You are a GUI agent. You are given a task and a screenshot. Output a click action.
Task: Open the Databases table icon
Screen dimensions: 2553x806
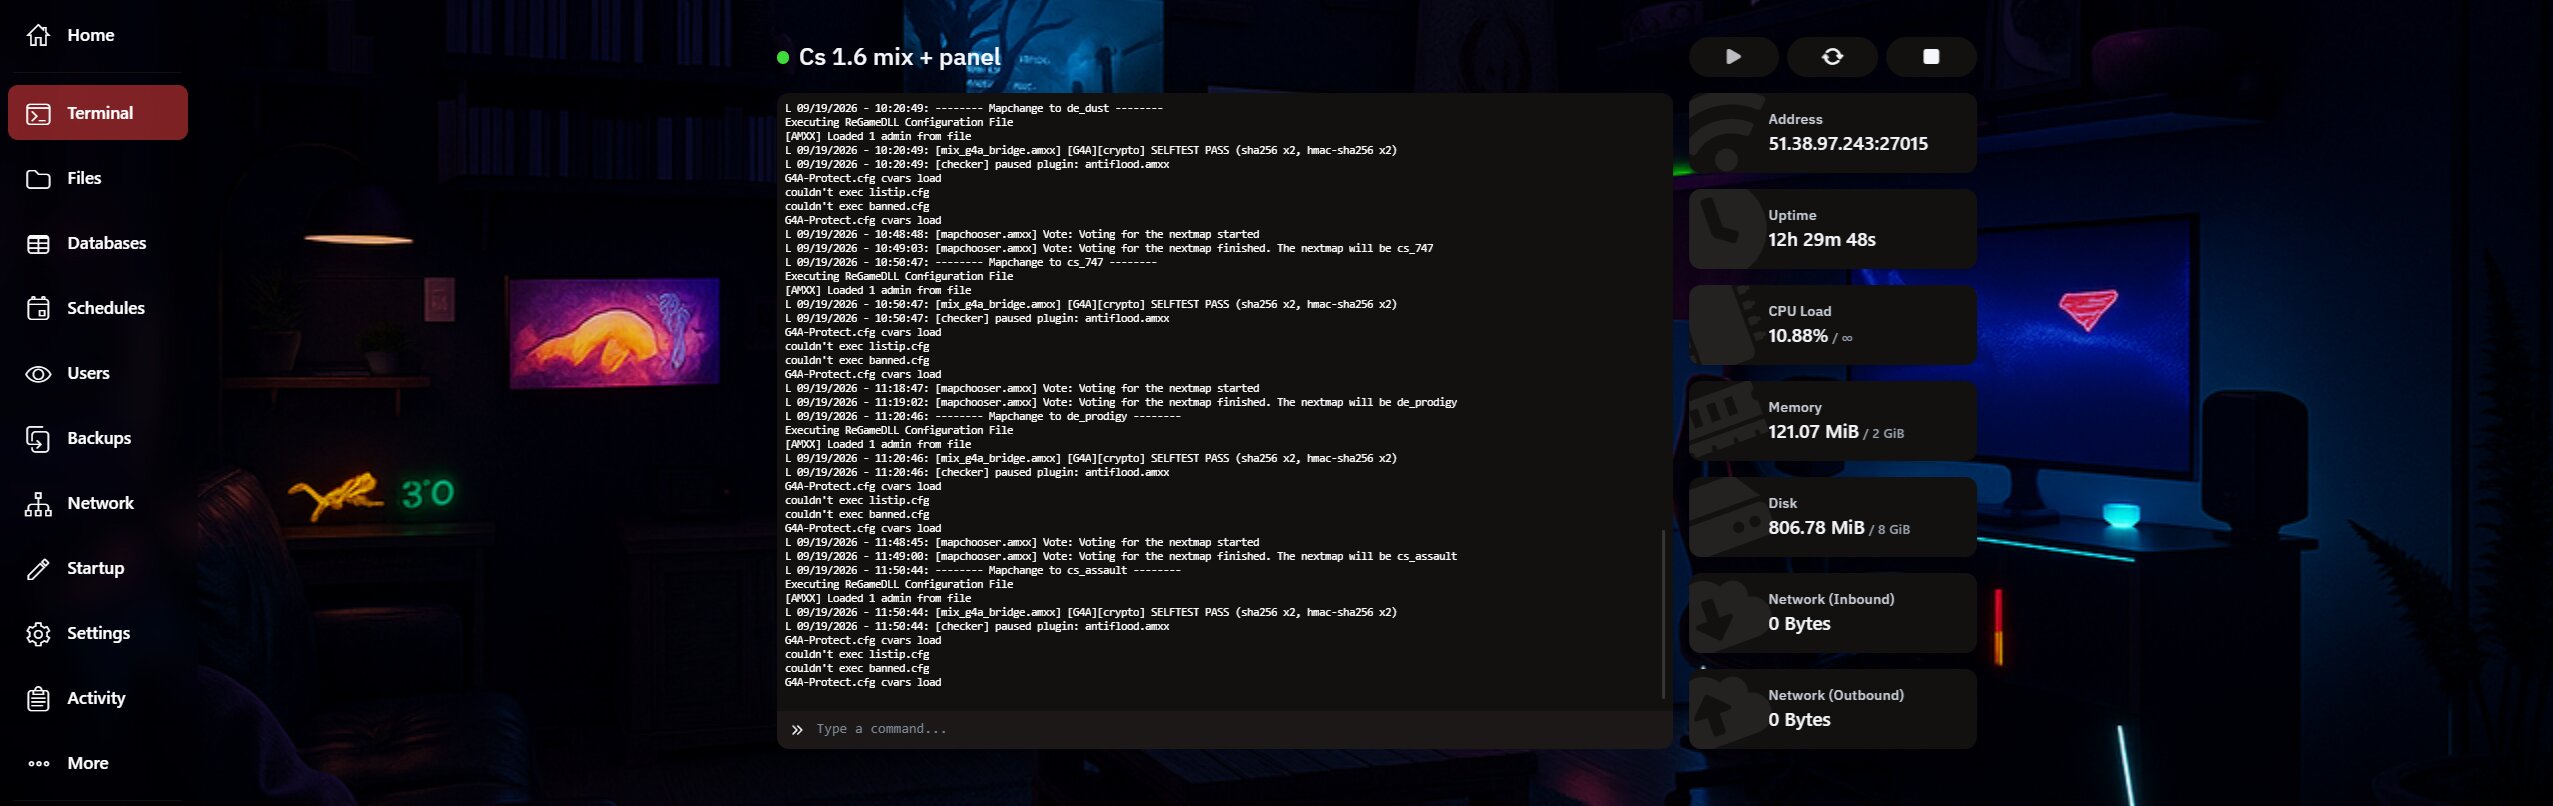pyautogui.click(x=38, y=244)
